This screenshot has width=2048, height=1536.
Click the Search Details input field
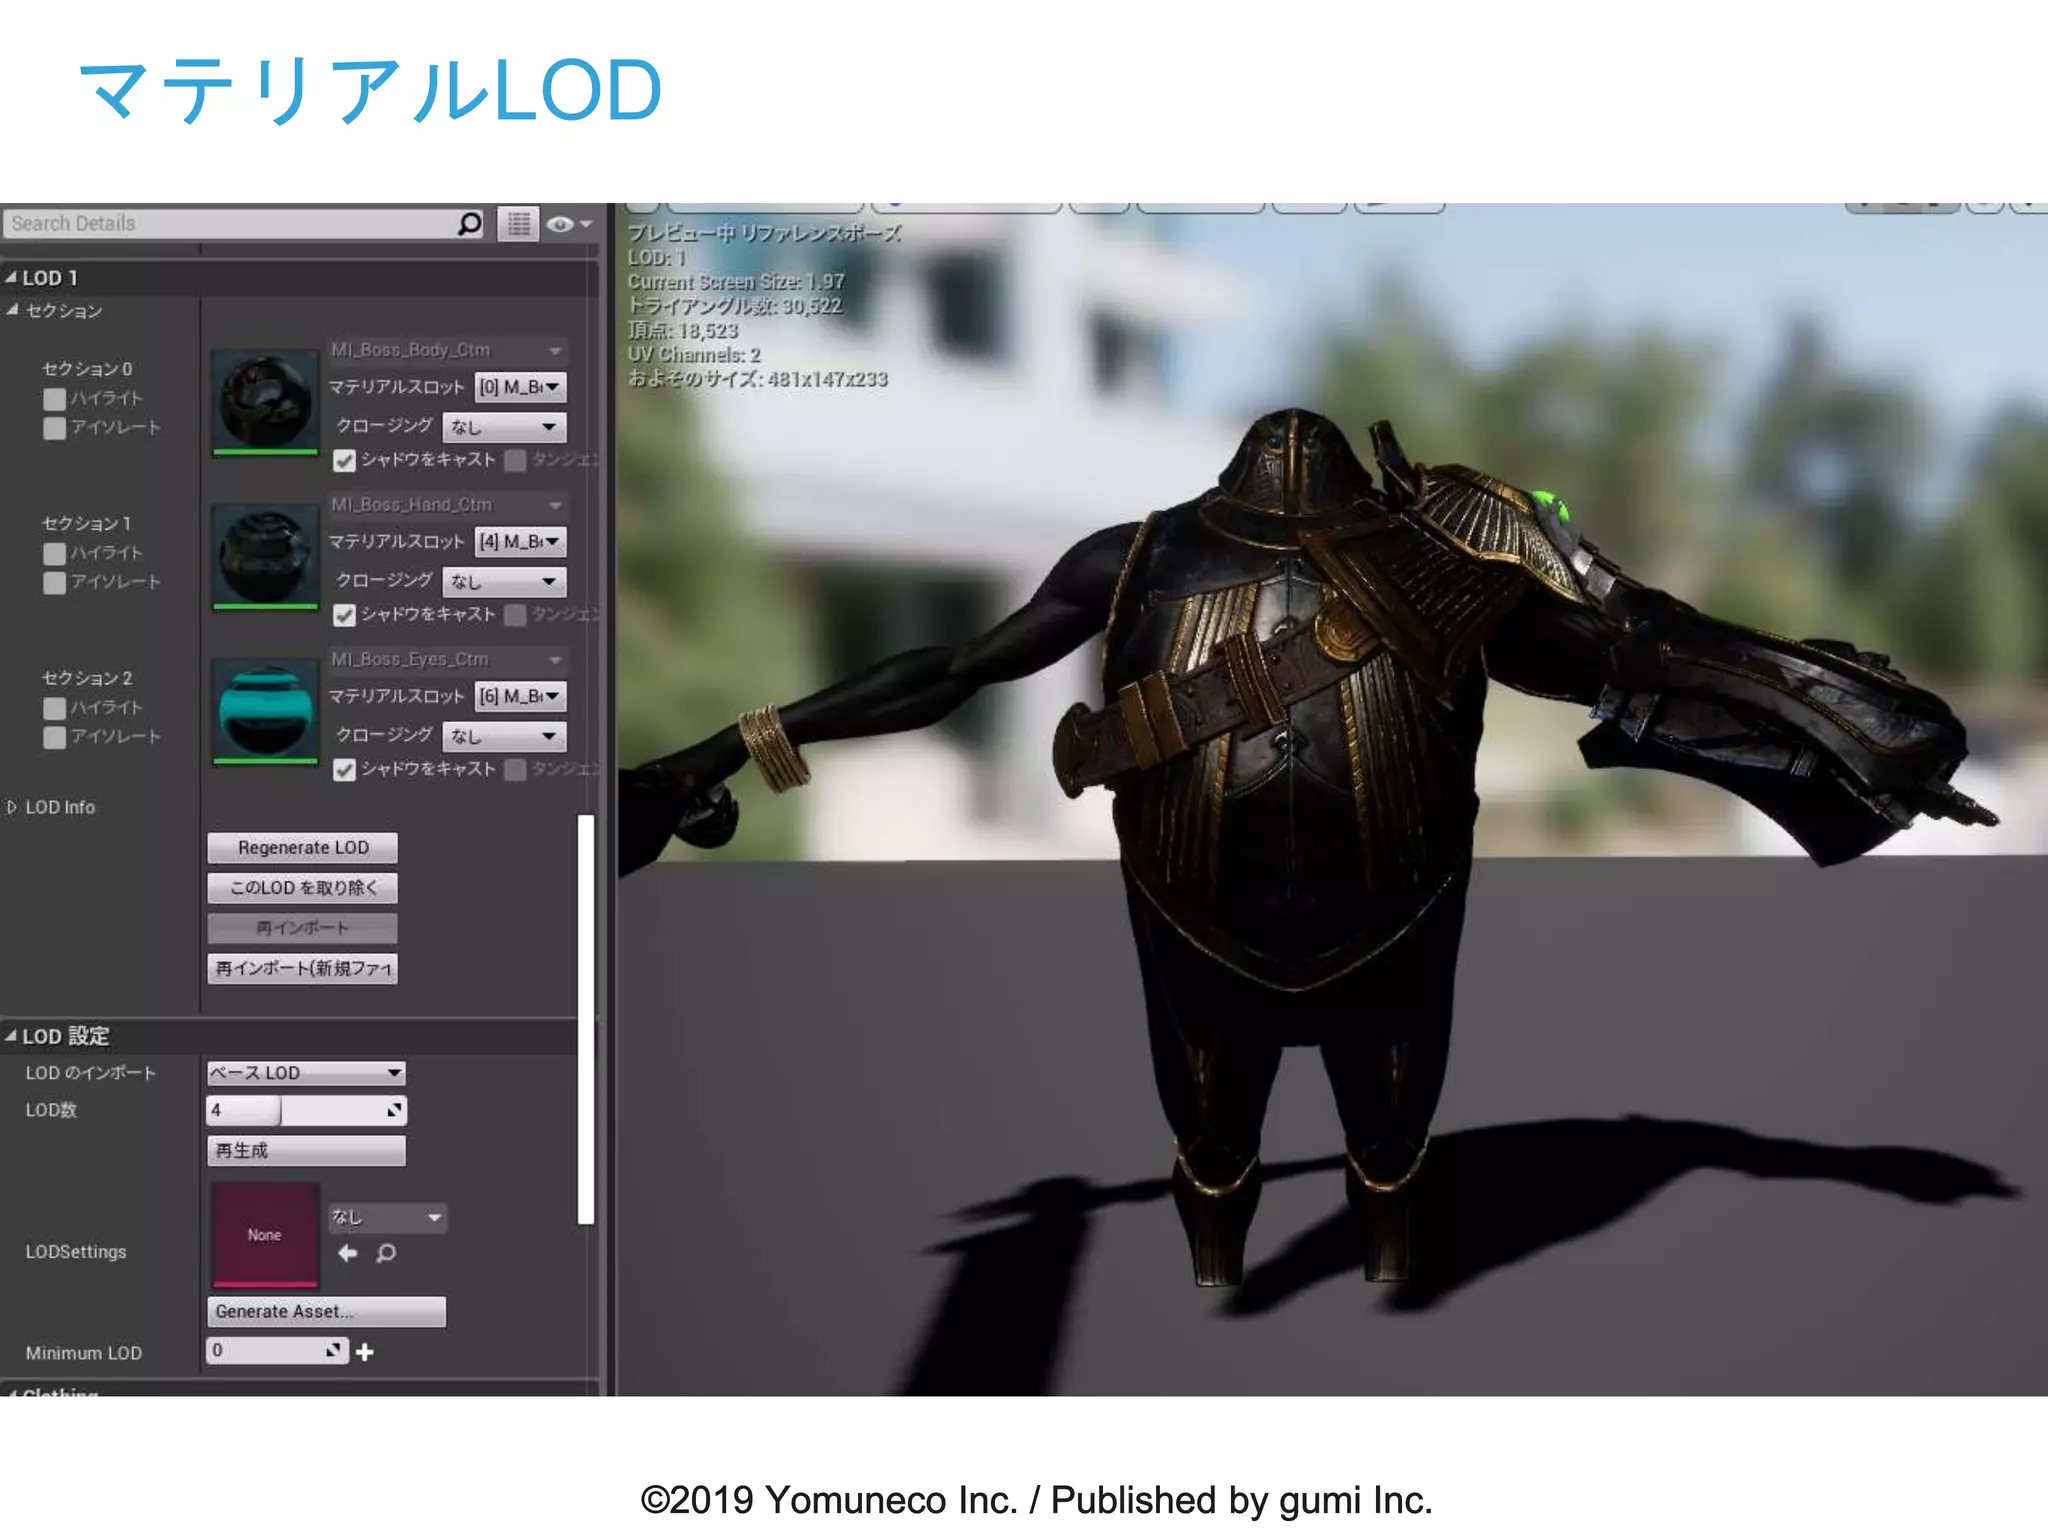(230, 223)
